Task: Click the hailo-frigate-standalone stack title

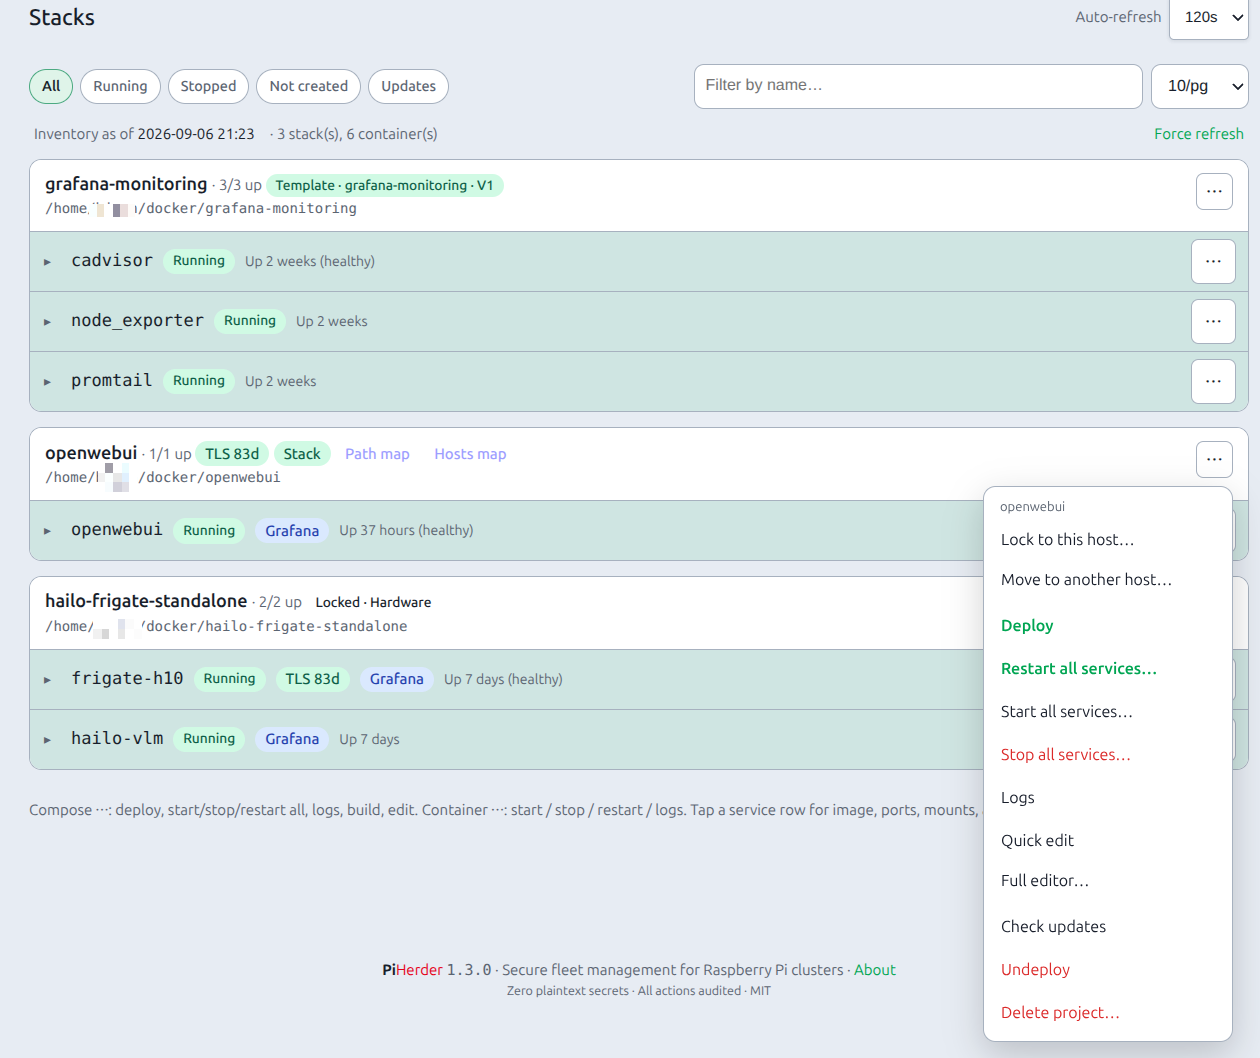Action: pyautogui.click(x=146, y=601)
